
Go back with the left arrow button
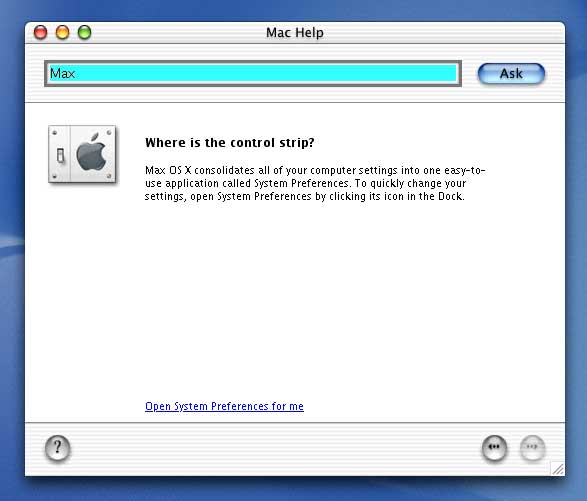(494, 447)
